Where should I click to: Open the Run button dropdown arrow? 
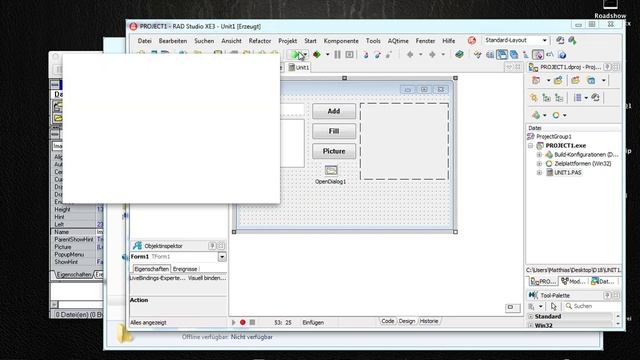click(305, 55)
